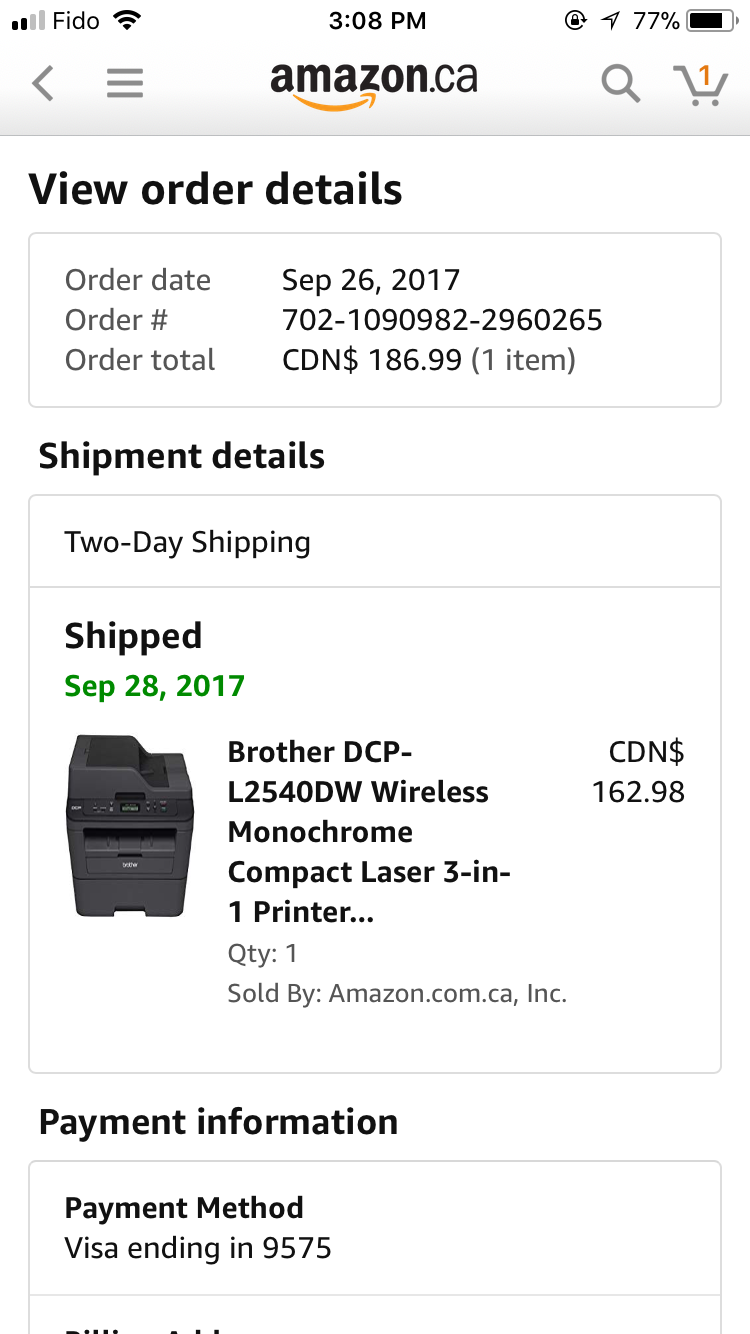
Task: Tap the 3:08 PM clock
Action: coord(377,20)
